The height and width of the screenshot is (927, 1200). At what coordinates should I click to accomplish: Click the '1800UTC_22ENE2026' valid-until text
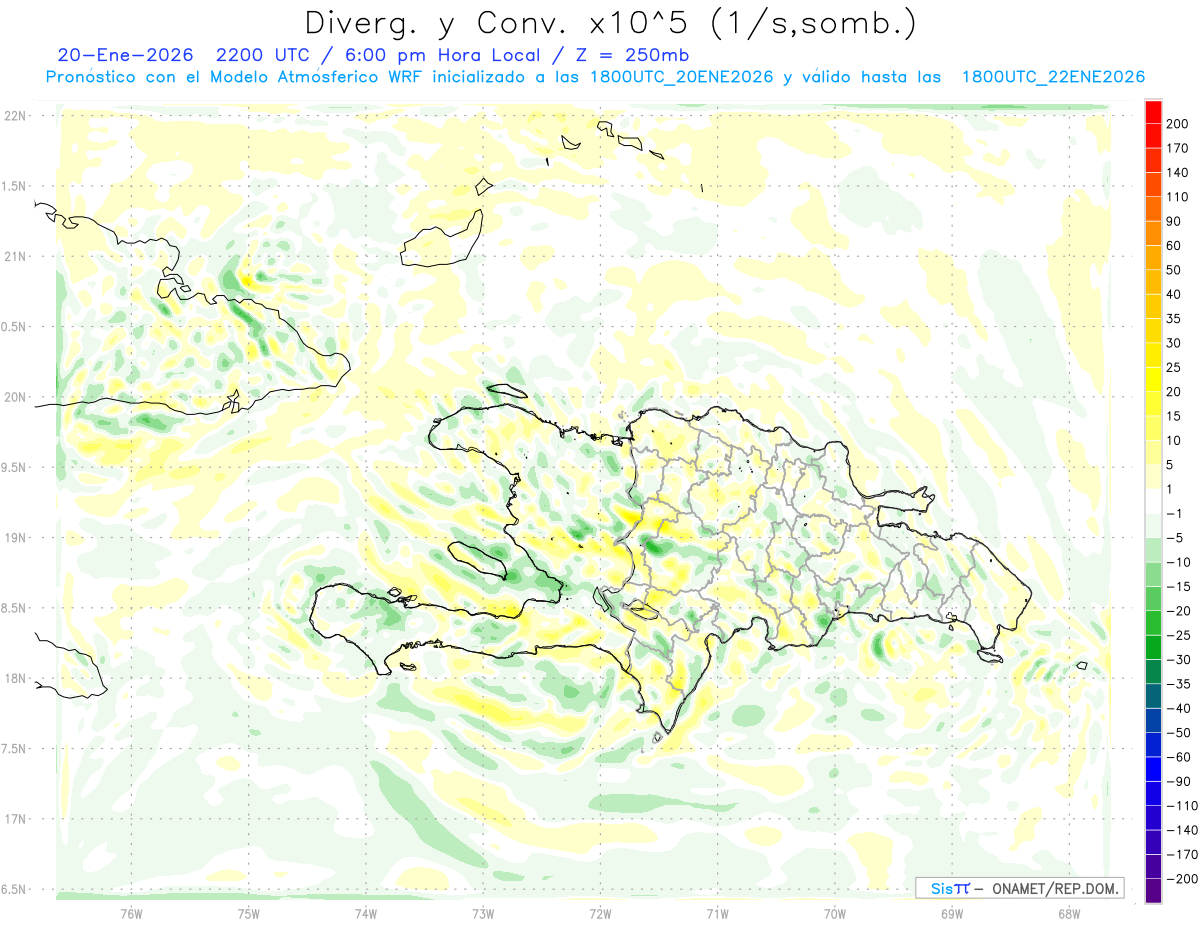1052,77
